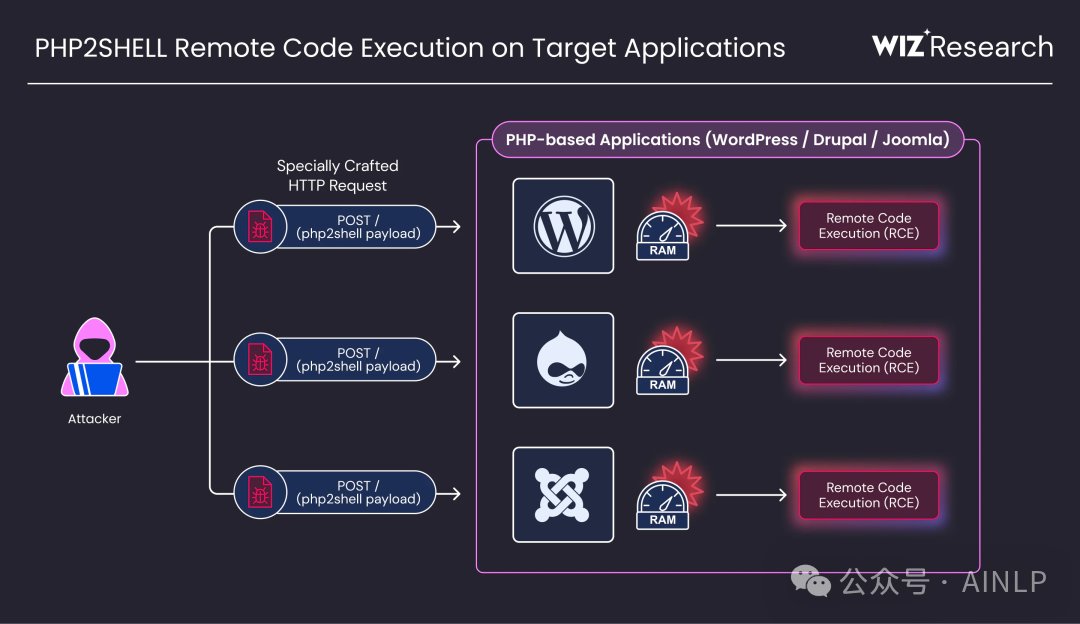1080x624 pixels.
Task: Click the 'PHP2SHELL Remote Code Execution' title
Action: [x=410, y=48]
